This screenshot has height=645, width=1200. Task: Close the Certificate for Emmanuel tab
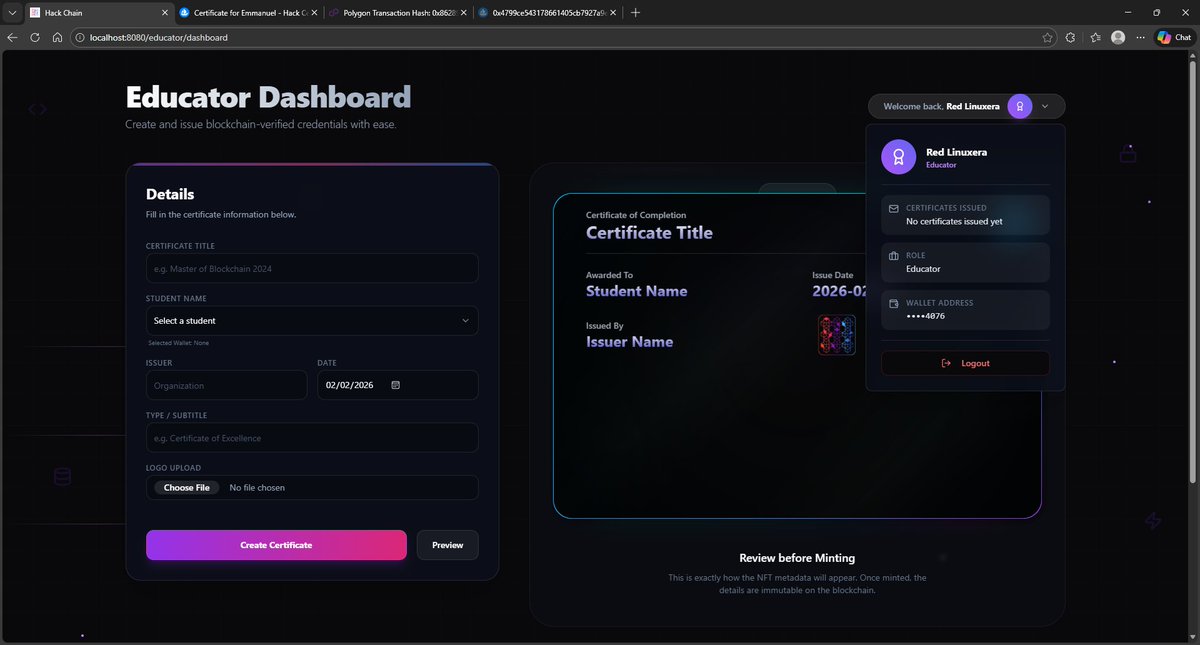click(314, 12)
